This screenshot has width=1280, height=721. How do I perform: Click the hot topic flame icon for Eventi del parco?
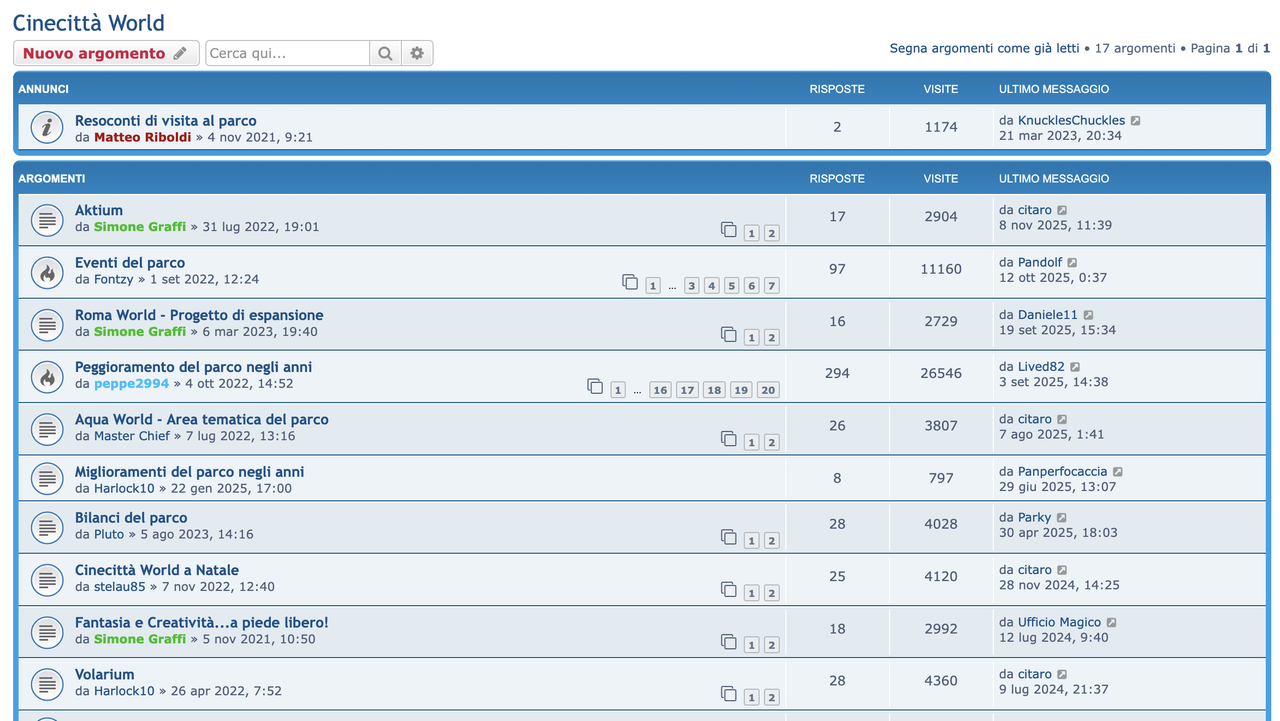[47, 271]
